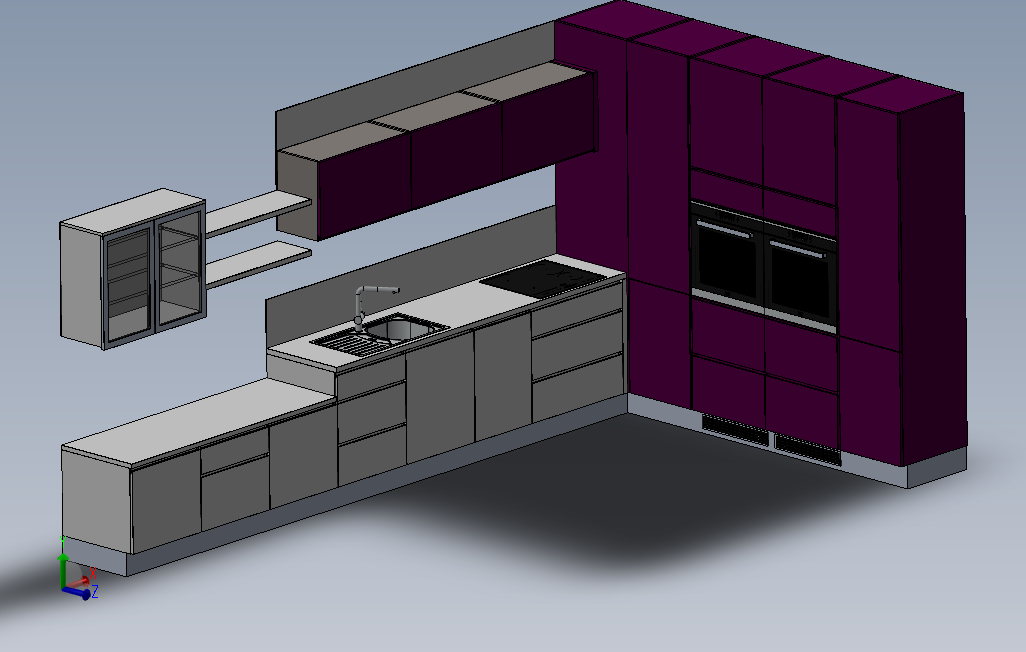Select the black cooktop on counter
Viewport: 1026px width, 652px height.
click(x=544, y=280)
